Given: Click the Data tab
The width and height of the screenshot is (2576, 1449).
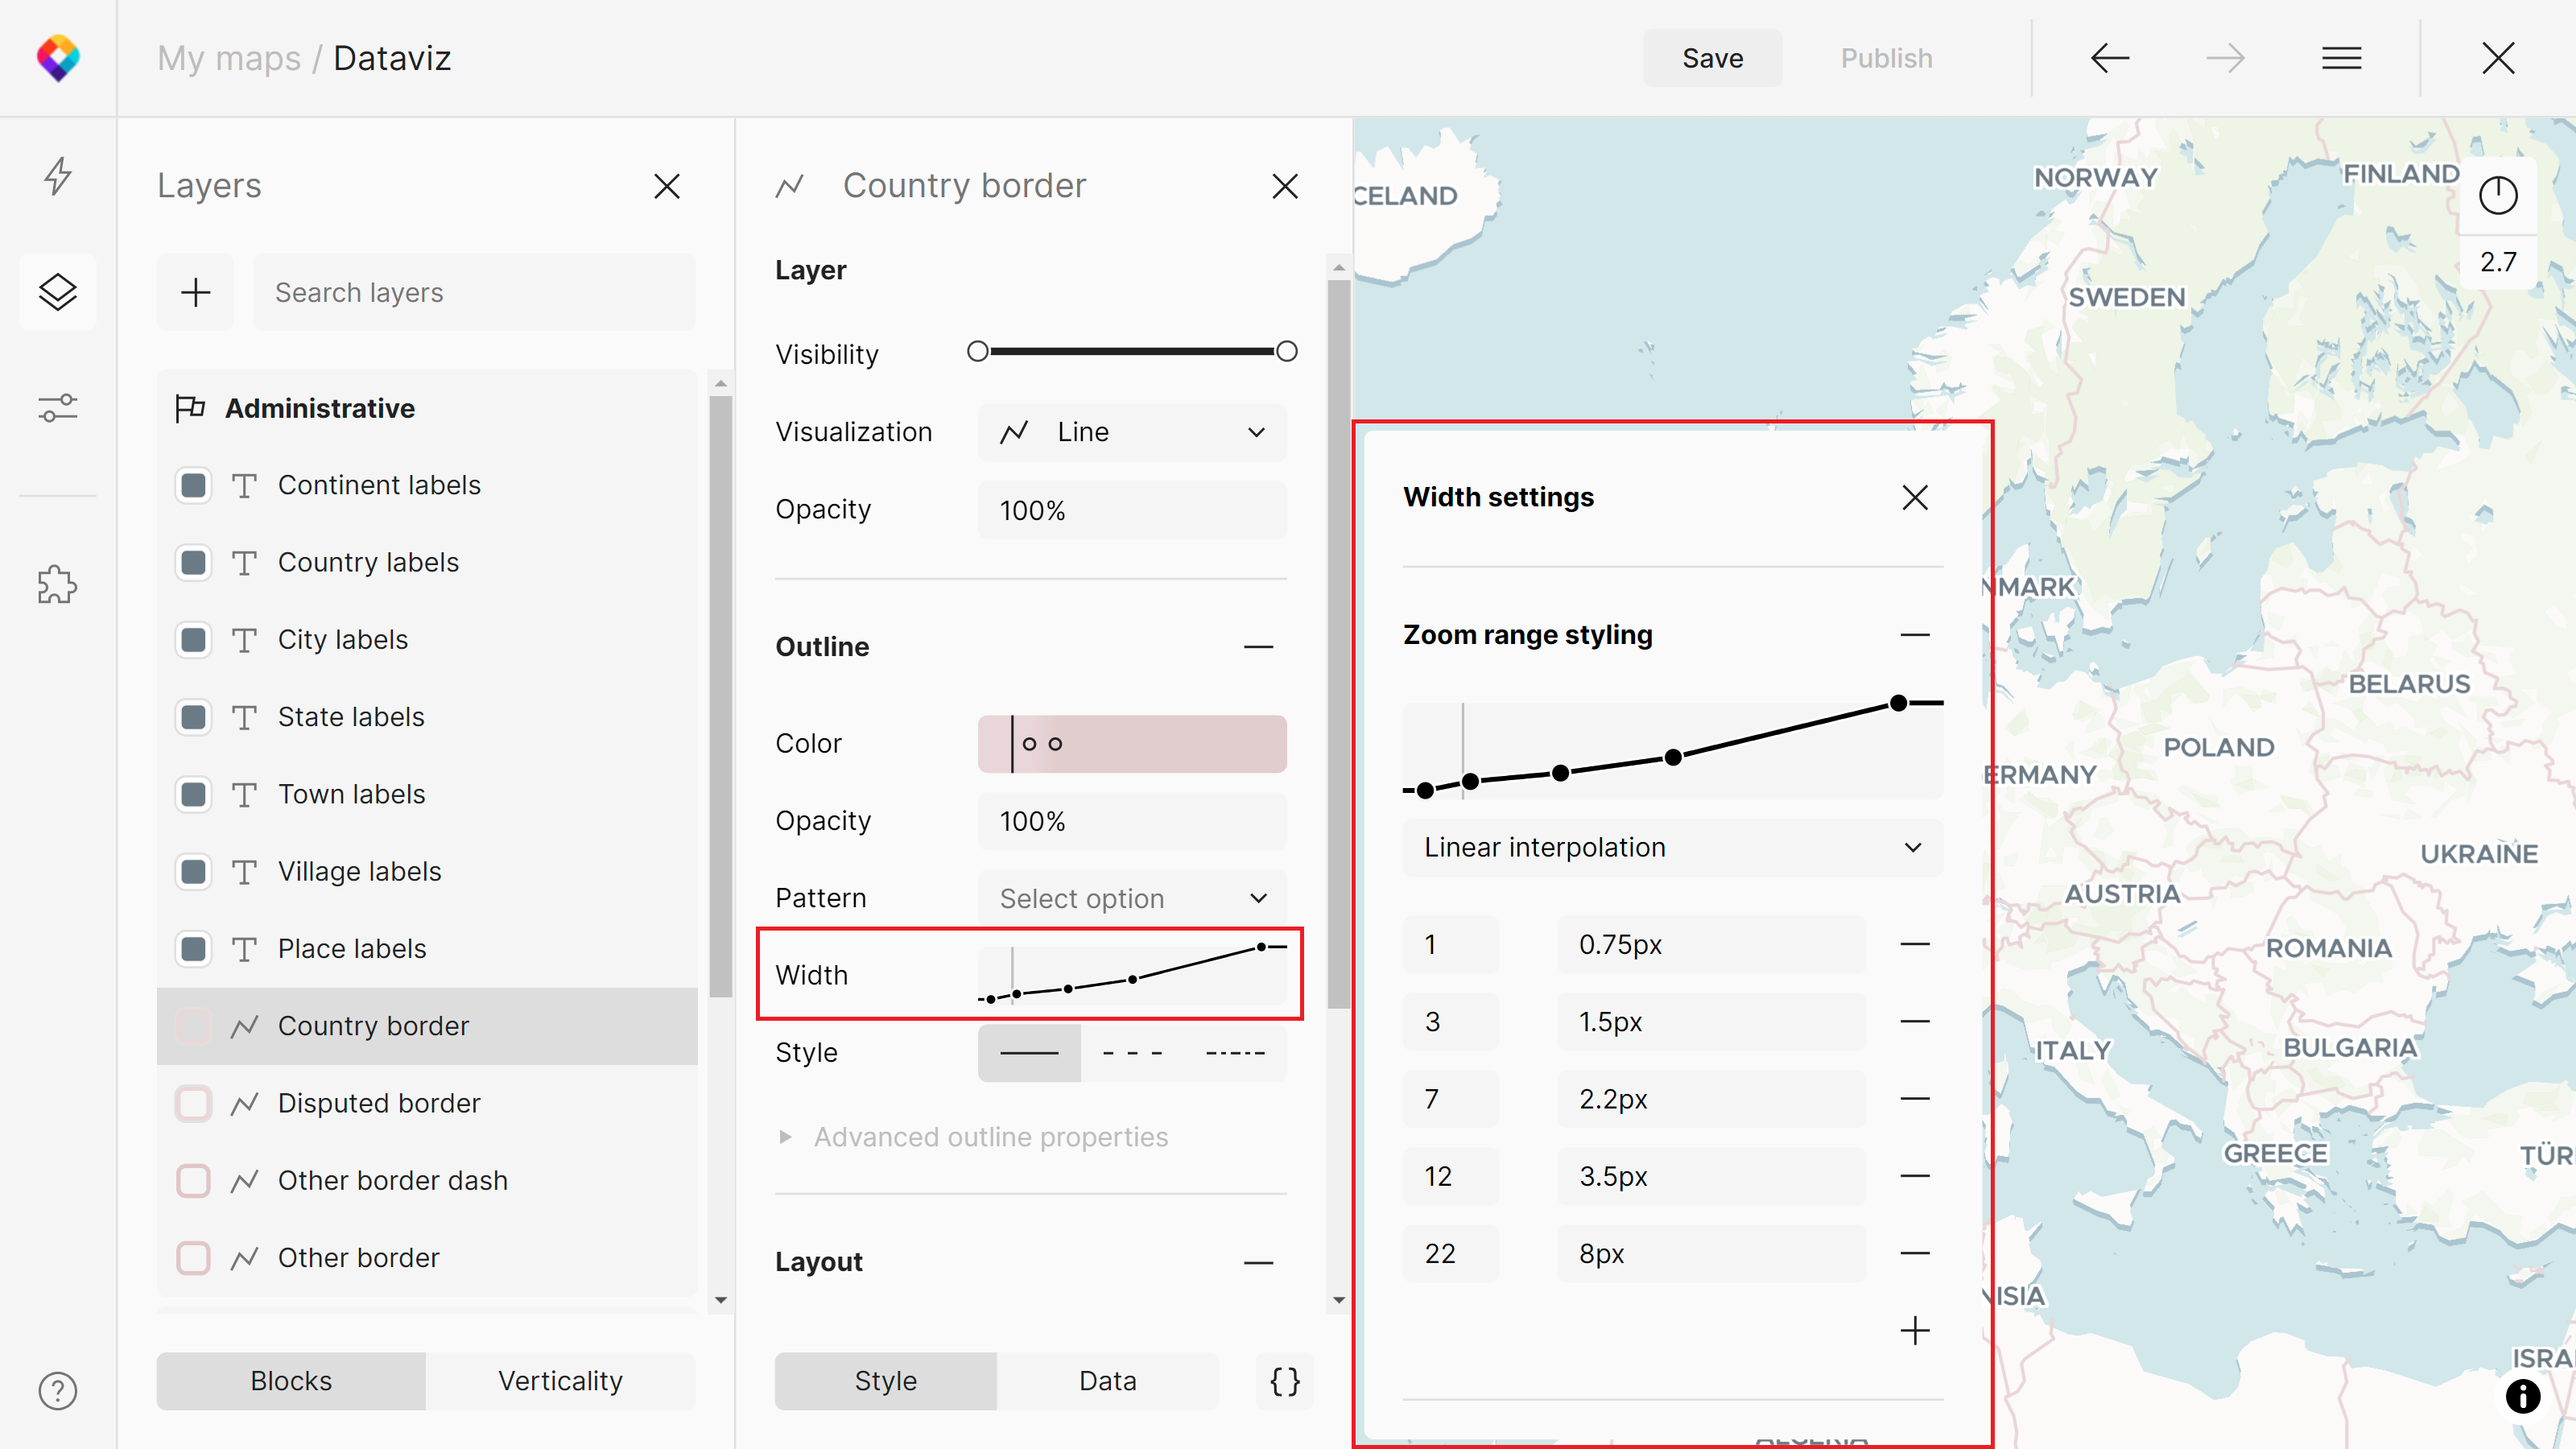Looking at the screenshot, I should tap(1106, 1381).
